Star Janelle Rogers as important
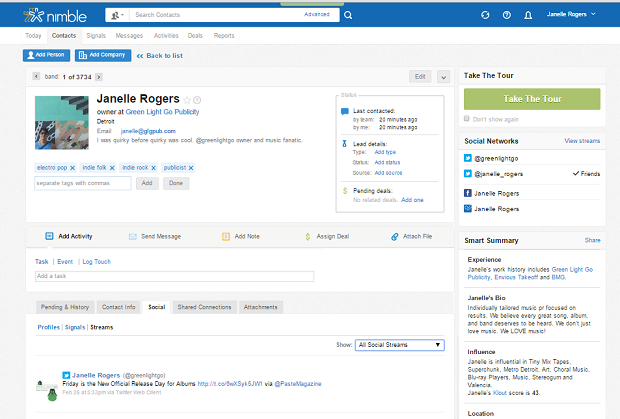 (x=187, y=100)
